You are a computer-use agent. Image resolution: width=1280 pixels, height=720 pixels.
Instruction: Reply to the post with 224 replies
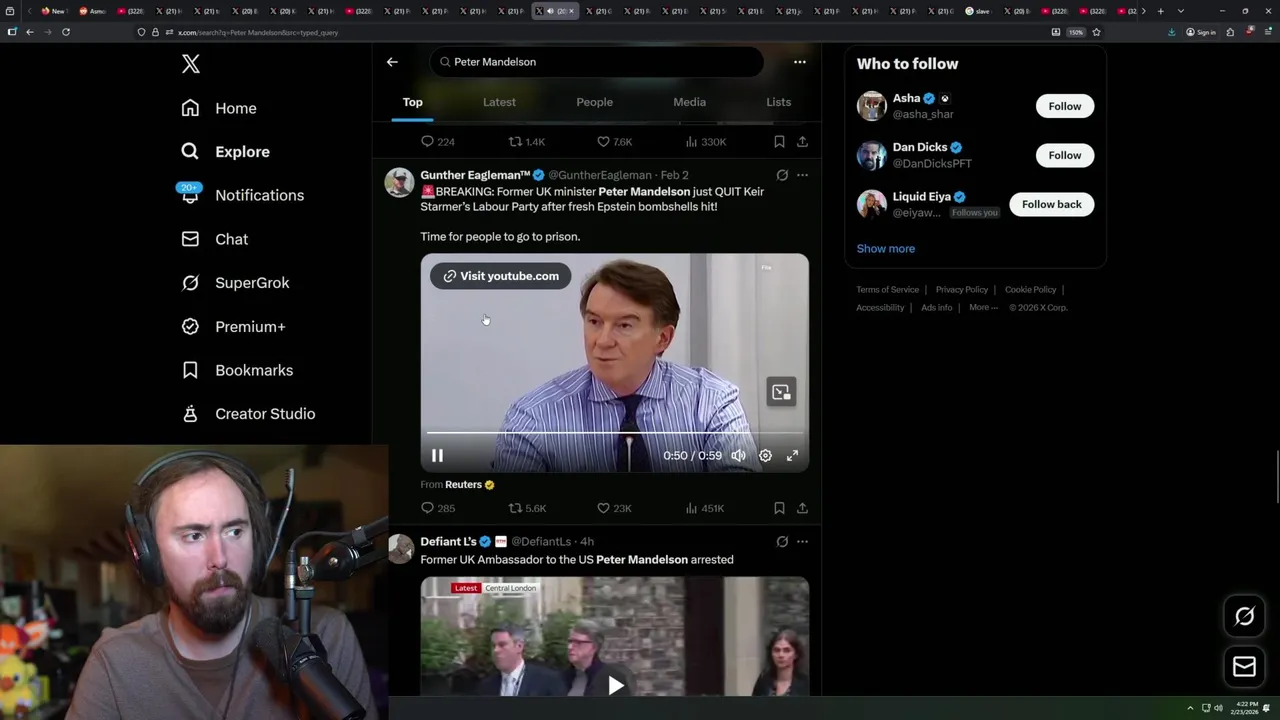[x=437, y=142]
